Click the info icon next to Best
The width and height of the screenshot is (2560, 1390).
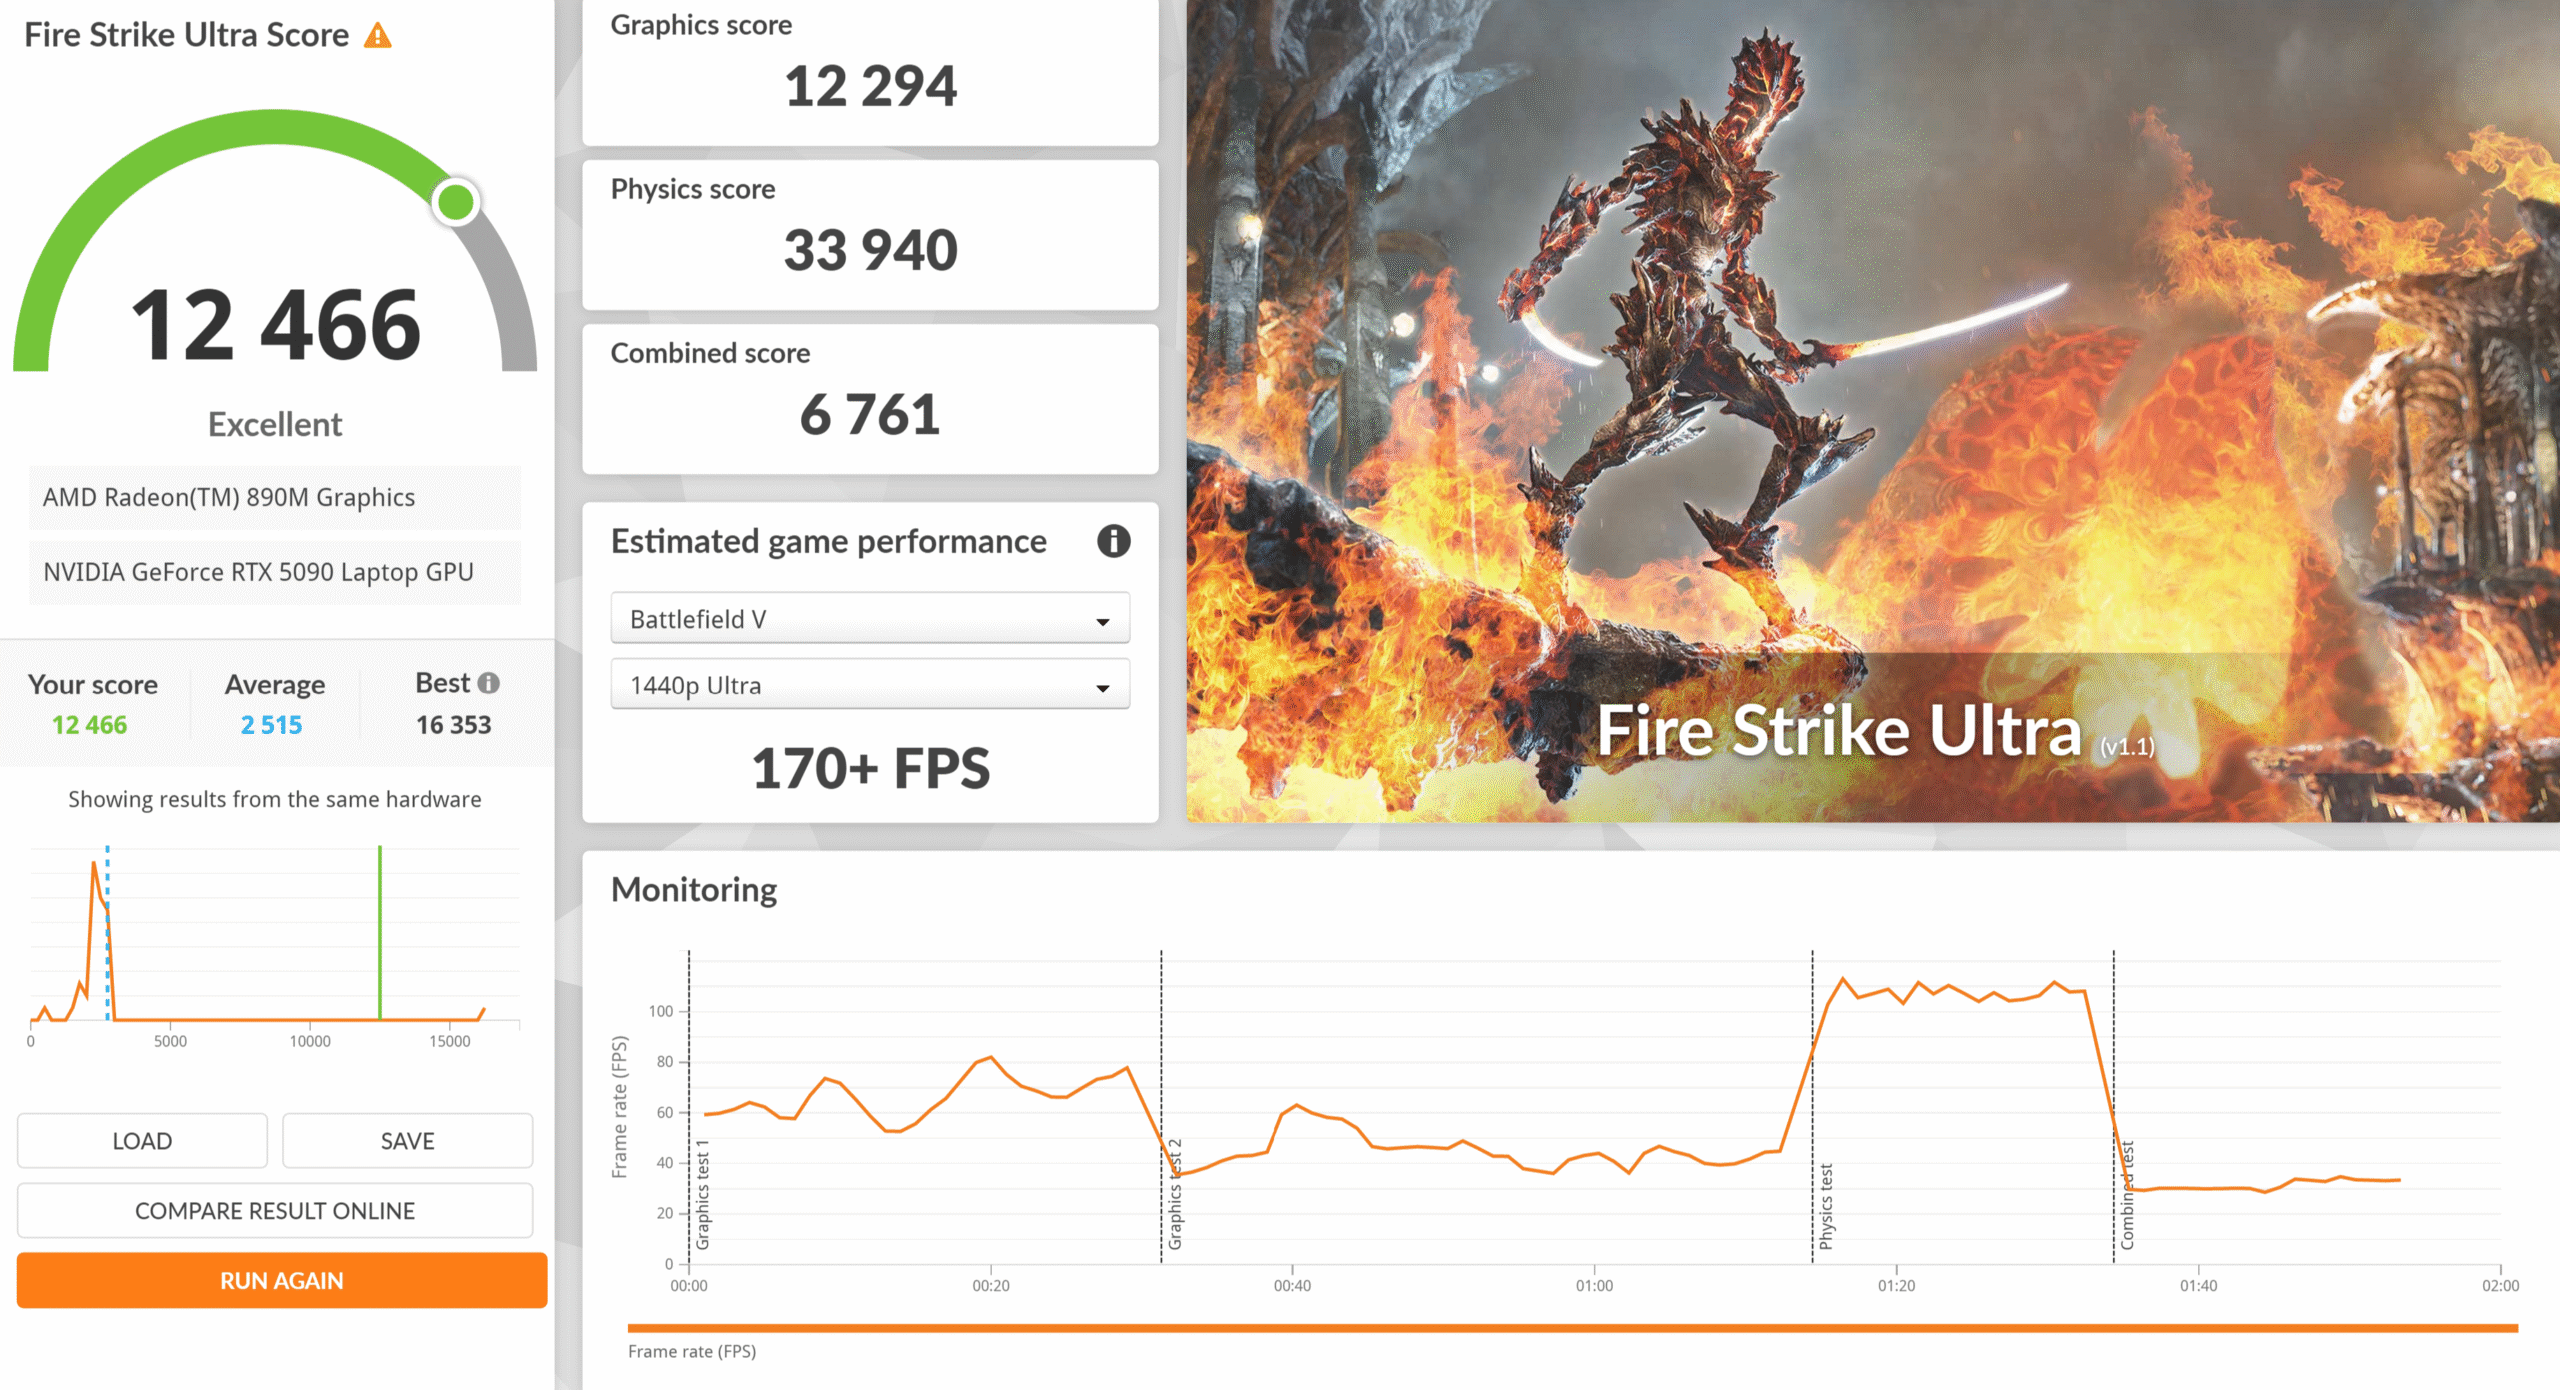tap(488, 683)
